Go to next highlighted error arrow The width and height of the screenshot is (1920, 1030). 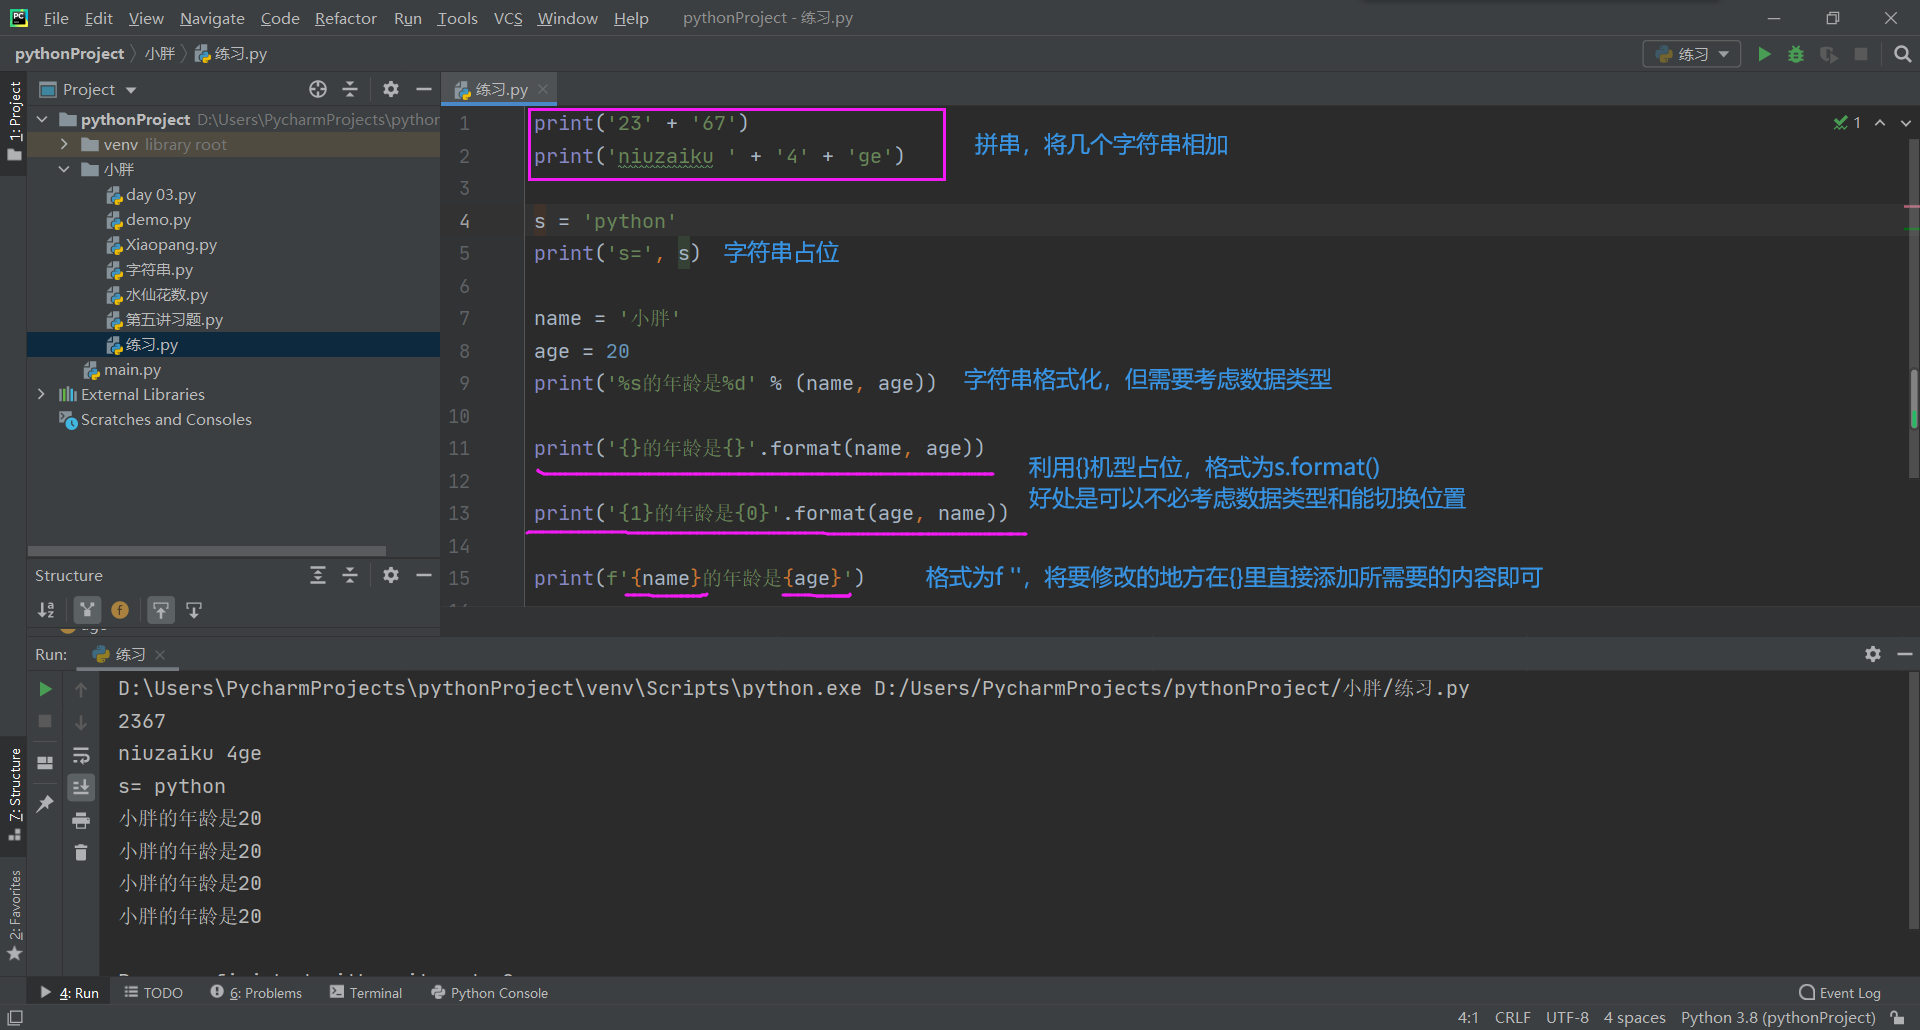pyautogui.click(x=1905, y=123)
